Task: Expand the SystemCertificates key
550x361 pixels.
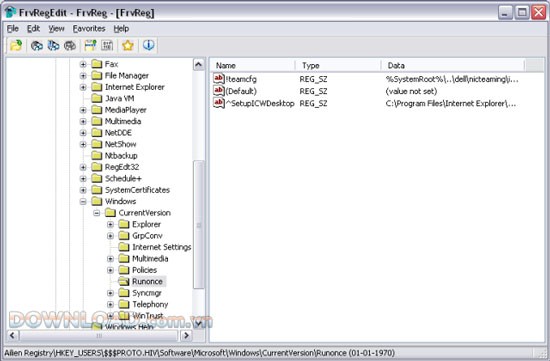Action: point(83,190)
